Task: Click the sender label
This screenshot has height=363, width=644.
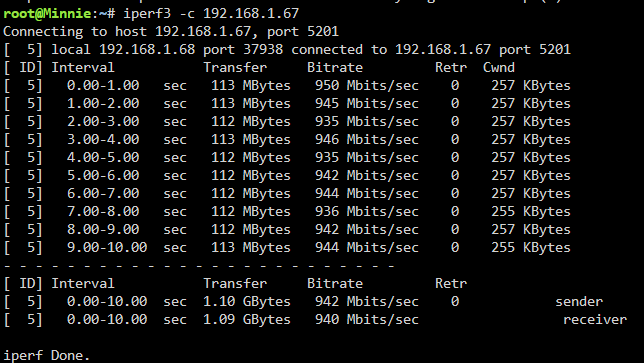Action: coord(579,302)
